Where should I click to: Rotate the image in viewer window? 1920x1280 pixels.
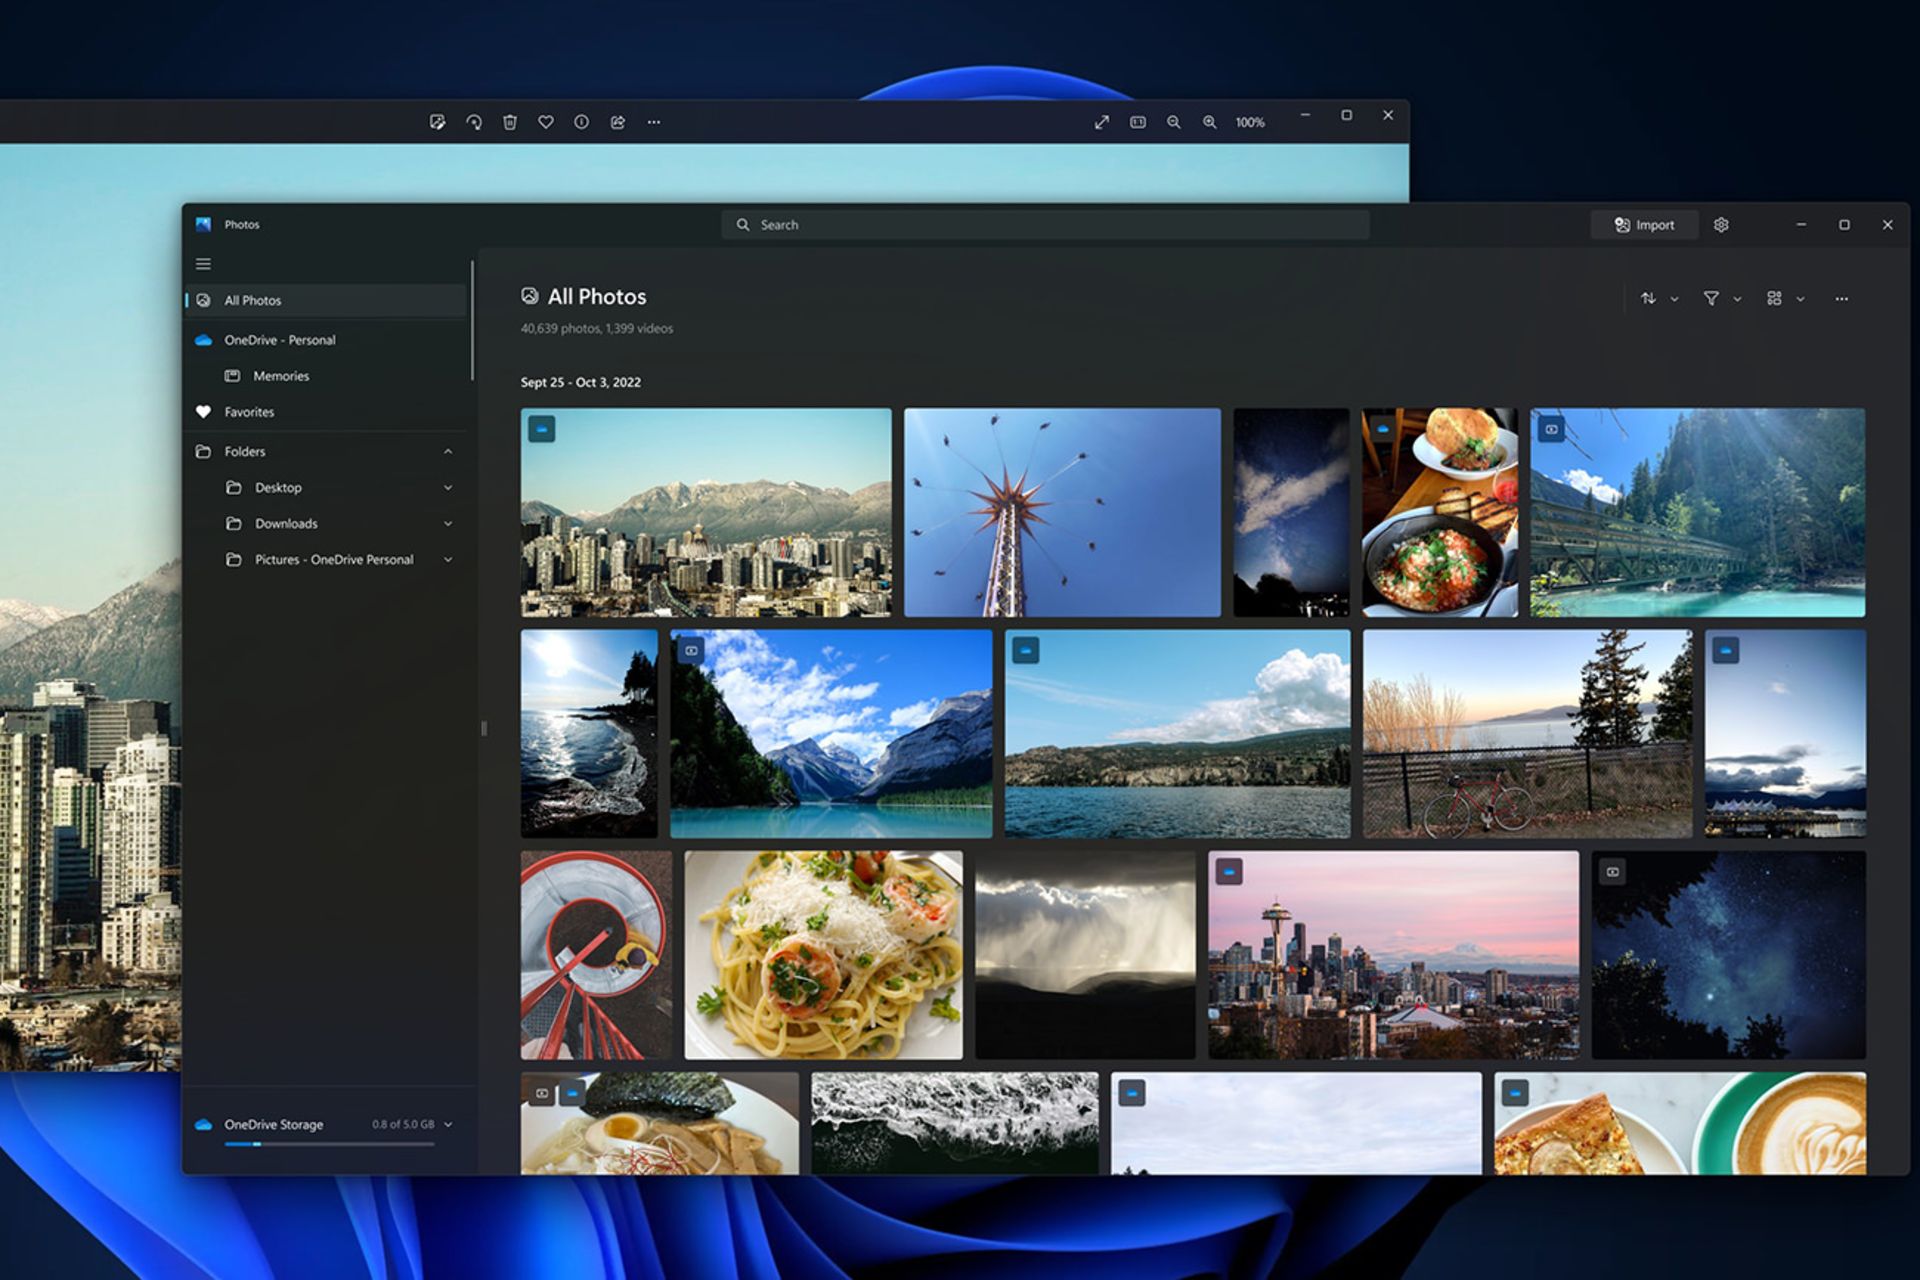[x=474, y=122]
